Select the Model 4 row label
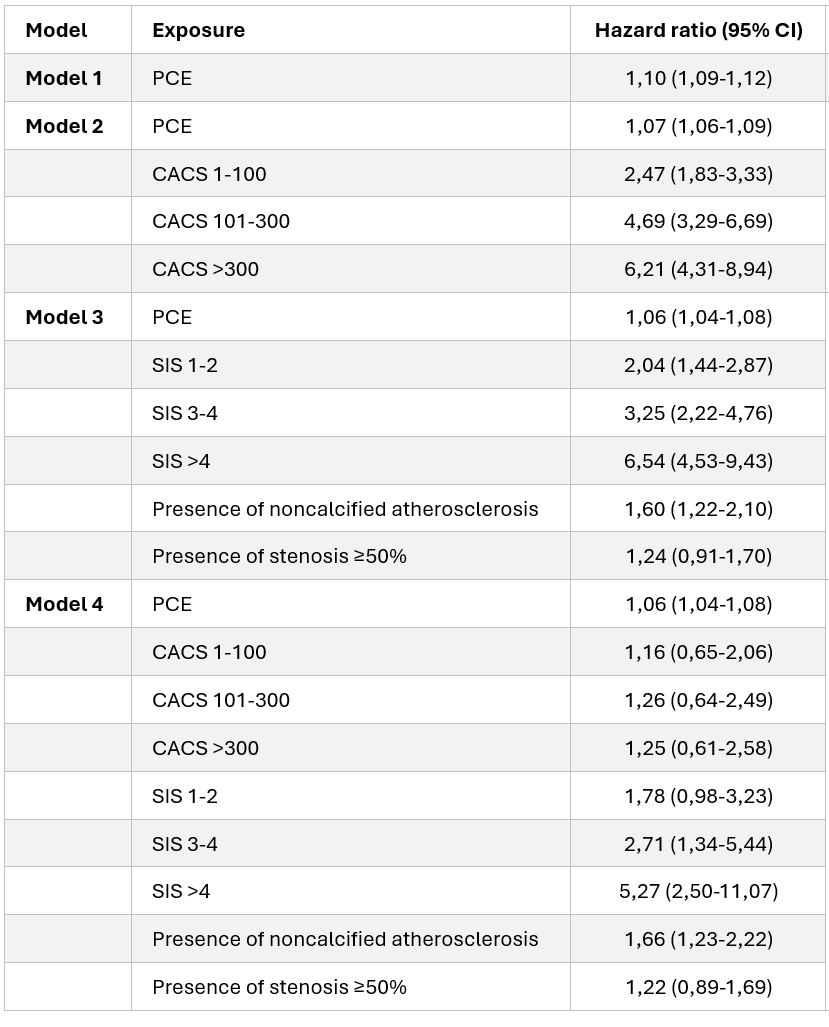The image size is (829, 1027). 64,604
